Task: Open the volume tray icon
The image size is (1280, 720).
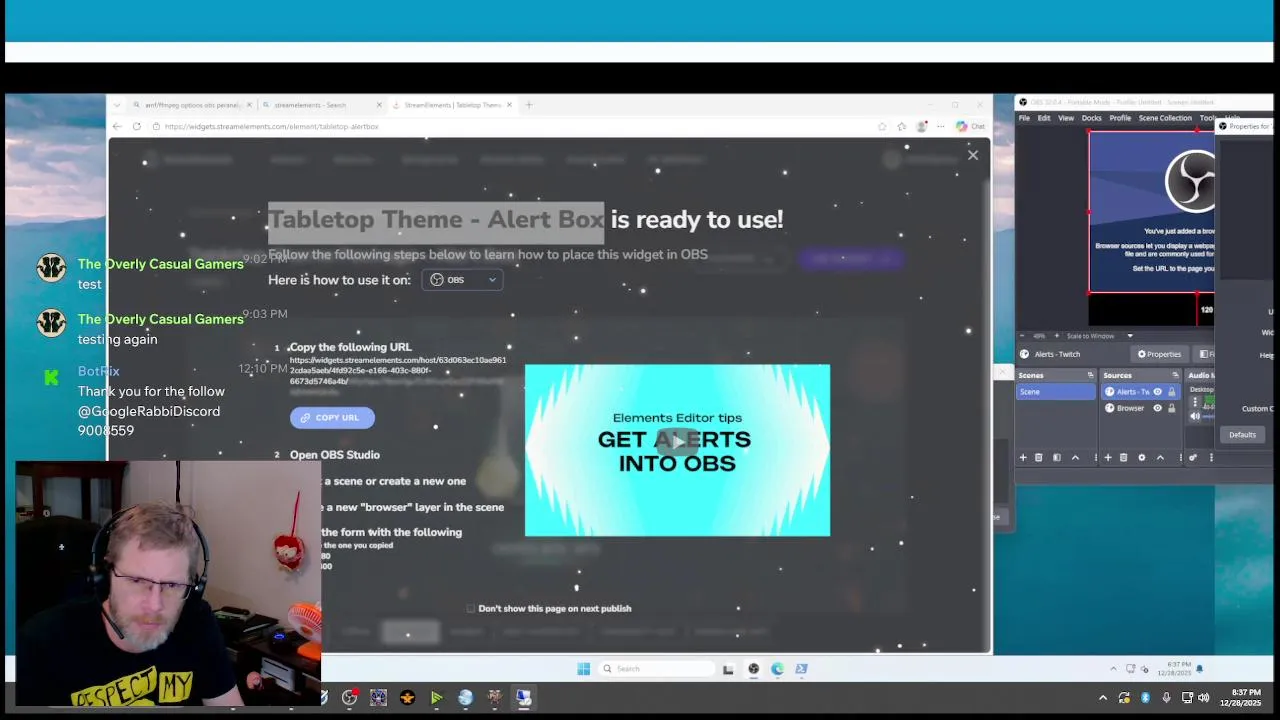Action: point(1203,698)
